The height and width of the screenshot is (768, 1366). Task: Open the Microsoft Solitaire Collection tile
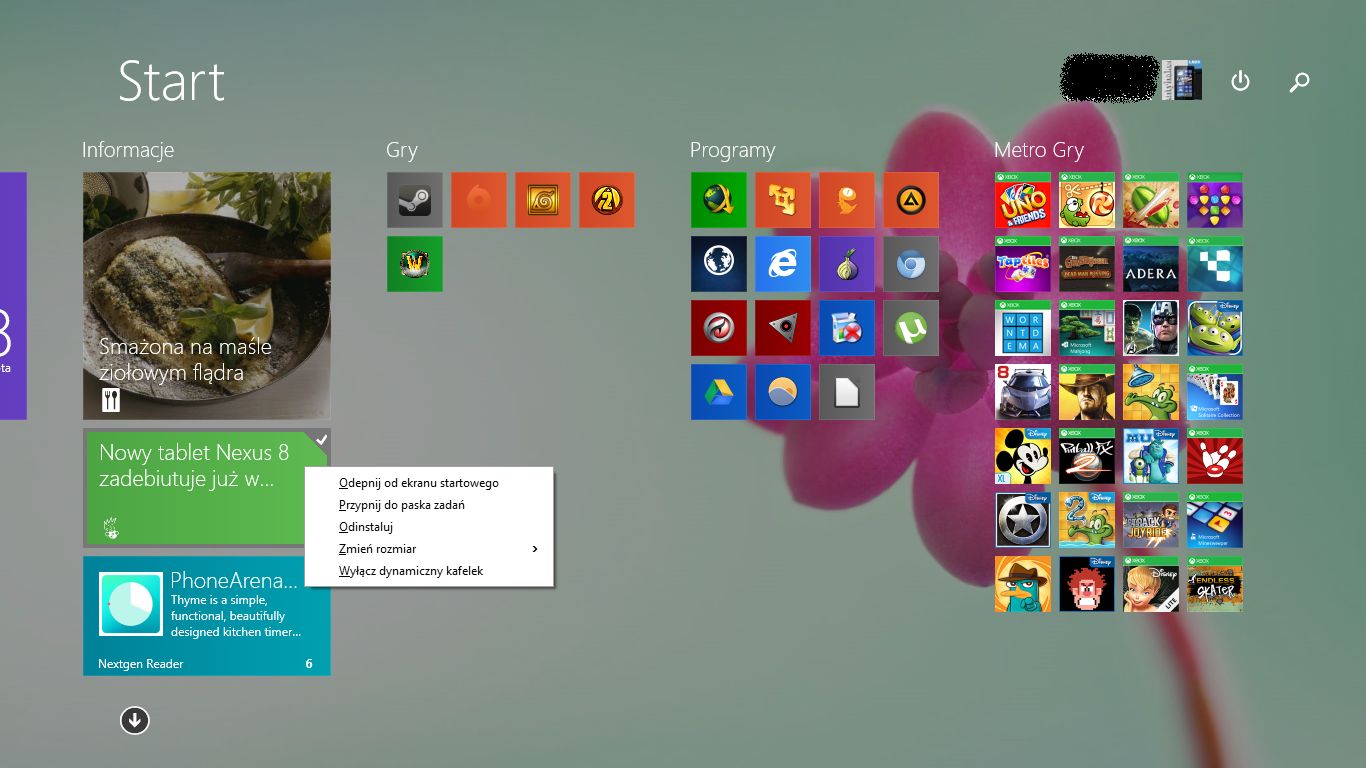point(1215,392)
